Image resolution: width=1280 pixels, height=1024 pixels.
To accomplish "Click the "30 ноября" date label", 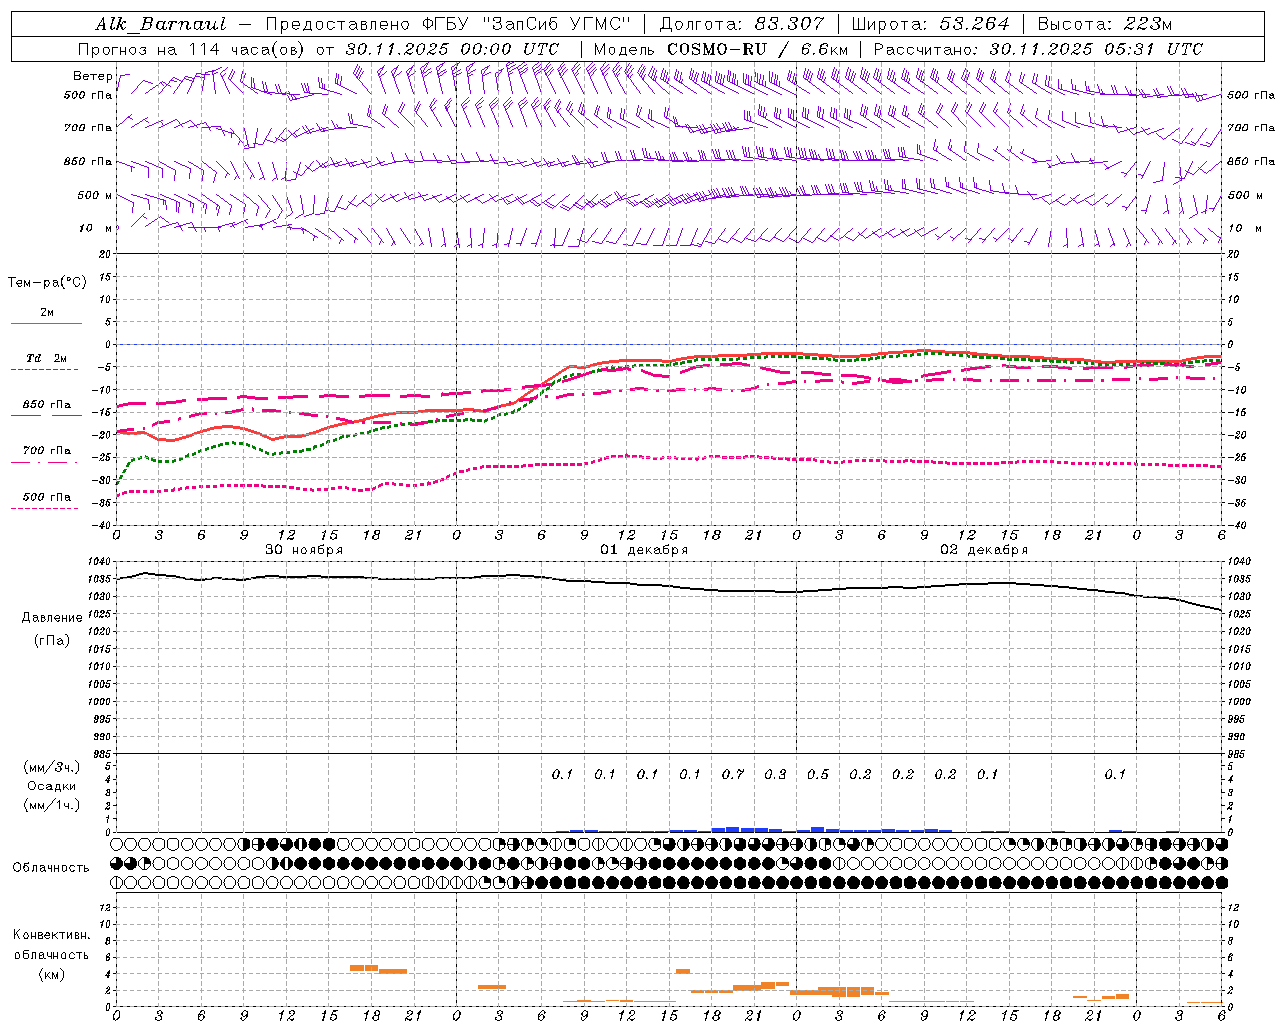I will [x=304, y=550].
